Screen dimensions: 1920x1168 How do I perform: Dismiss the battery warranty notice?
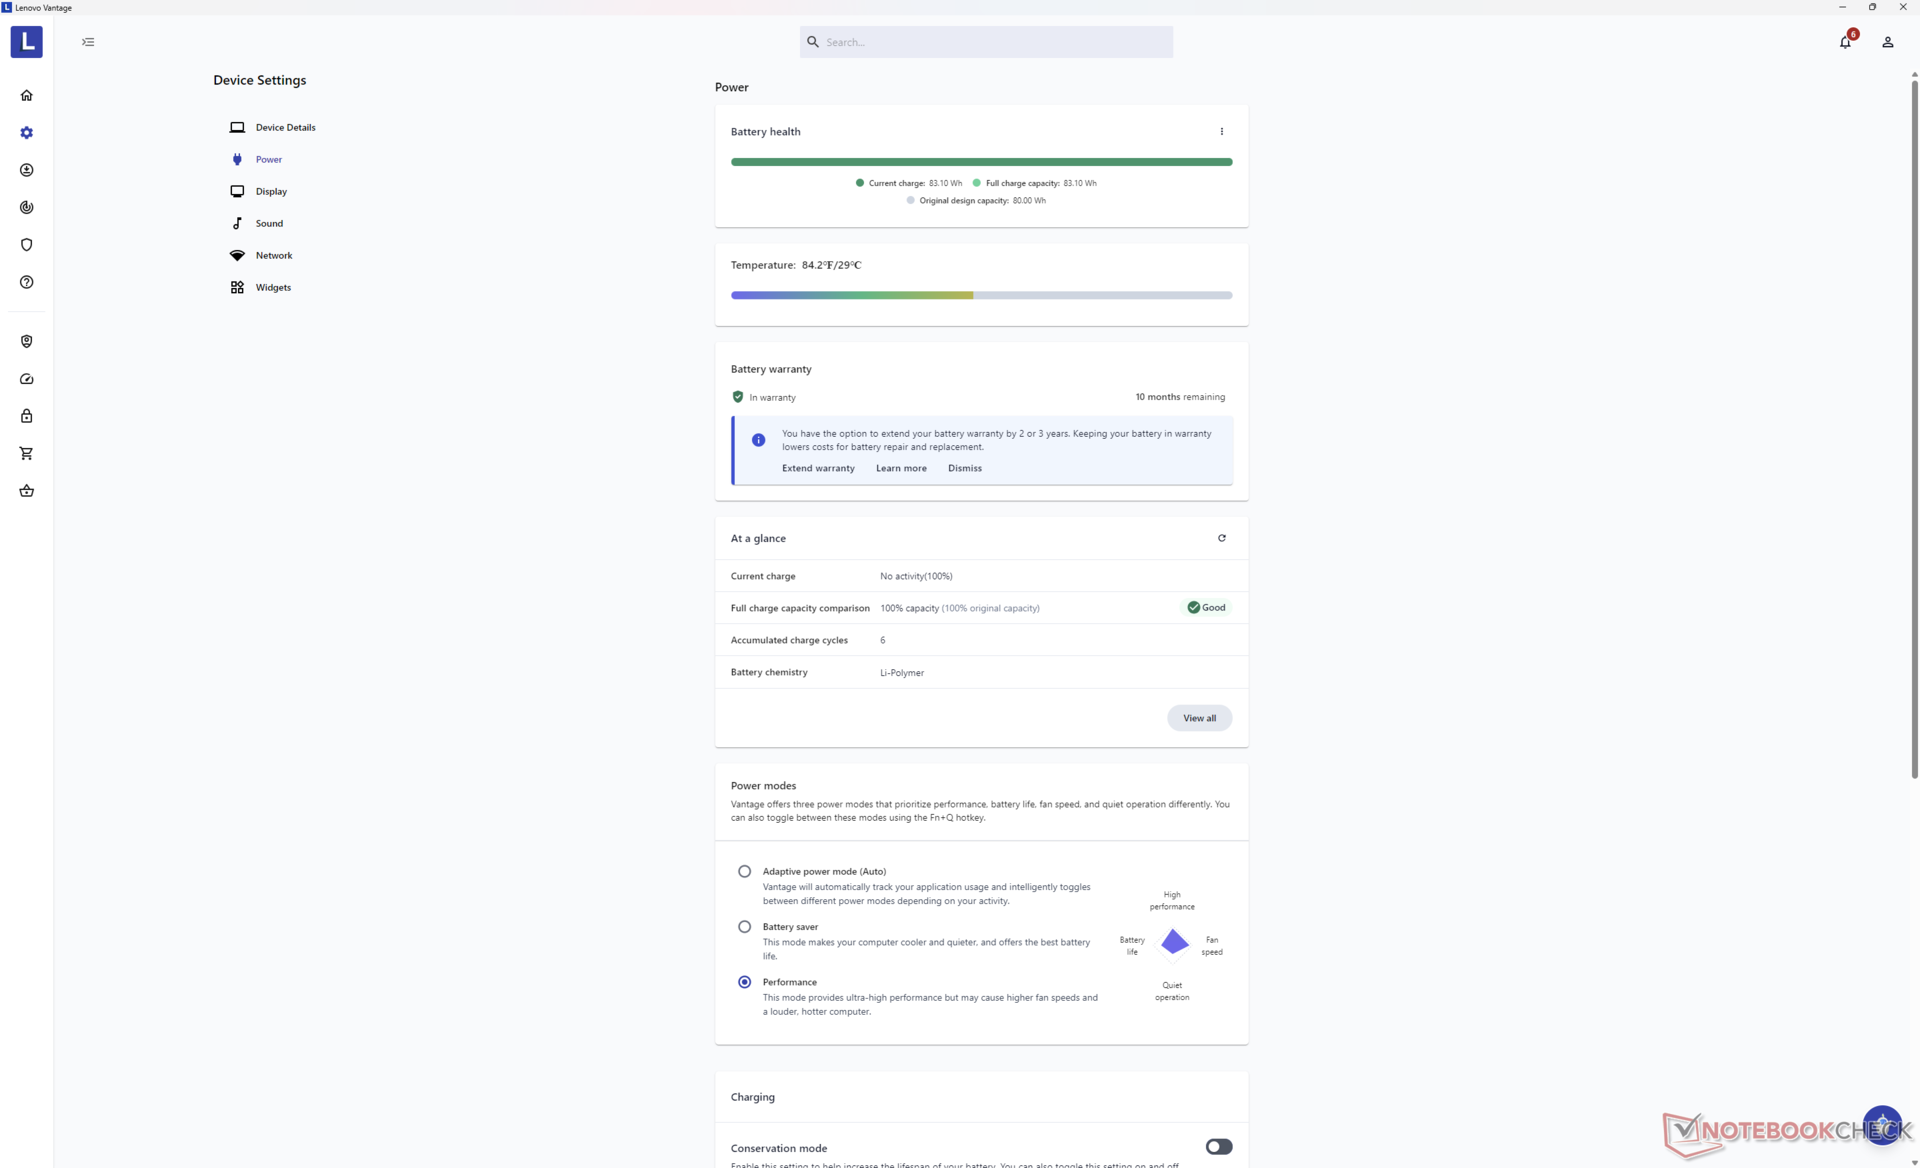point(964,468)
